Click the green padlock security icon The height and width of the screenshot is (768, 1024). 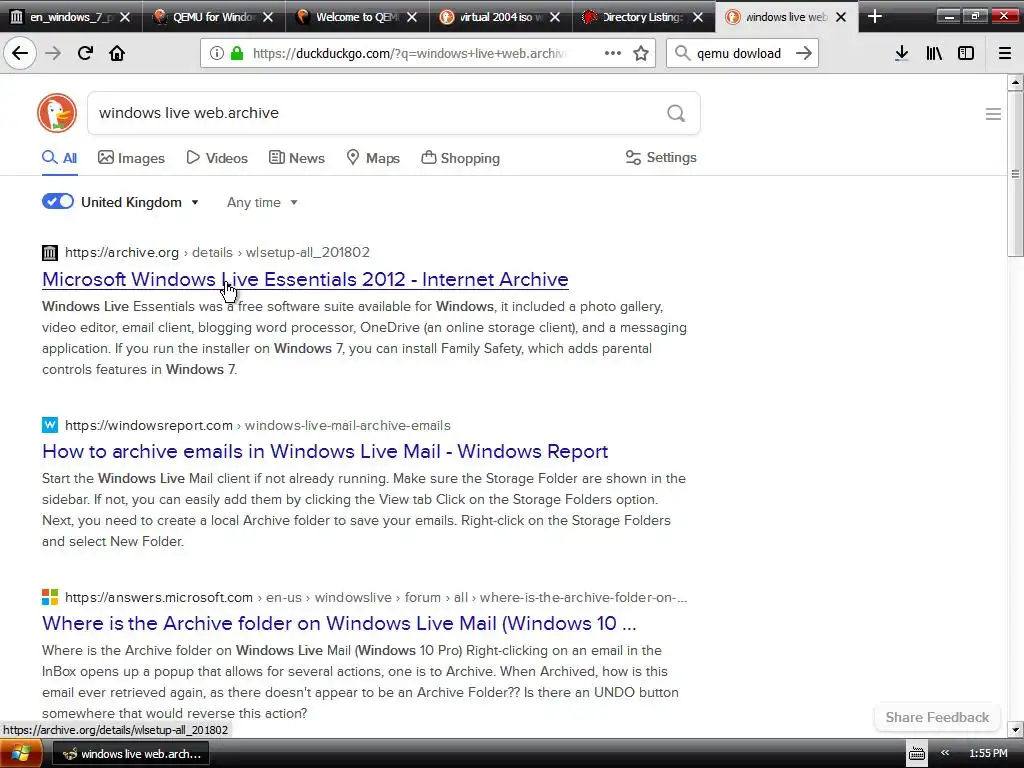237,53
